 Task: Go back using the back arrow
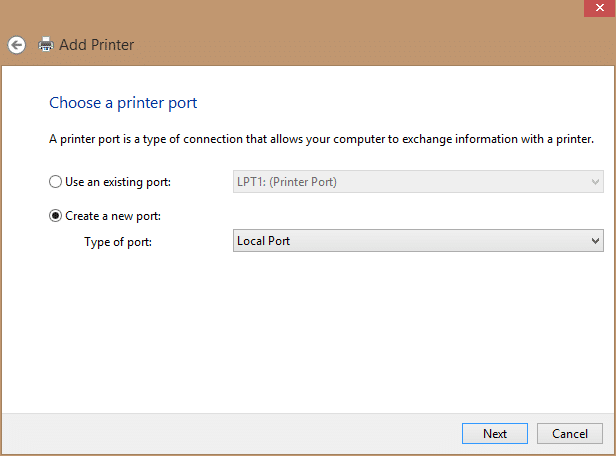16,45
